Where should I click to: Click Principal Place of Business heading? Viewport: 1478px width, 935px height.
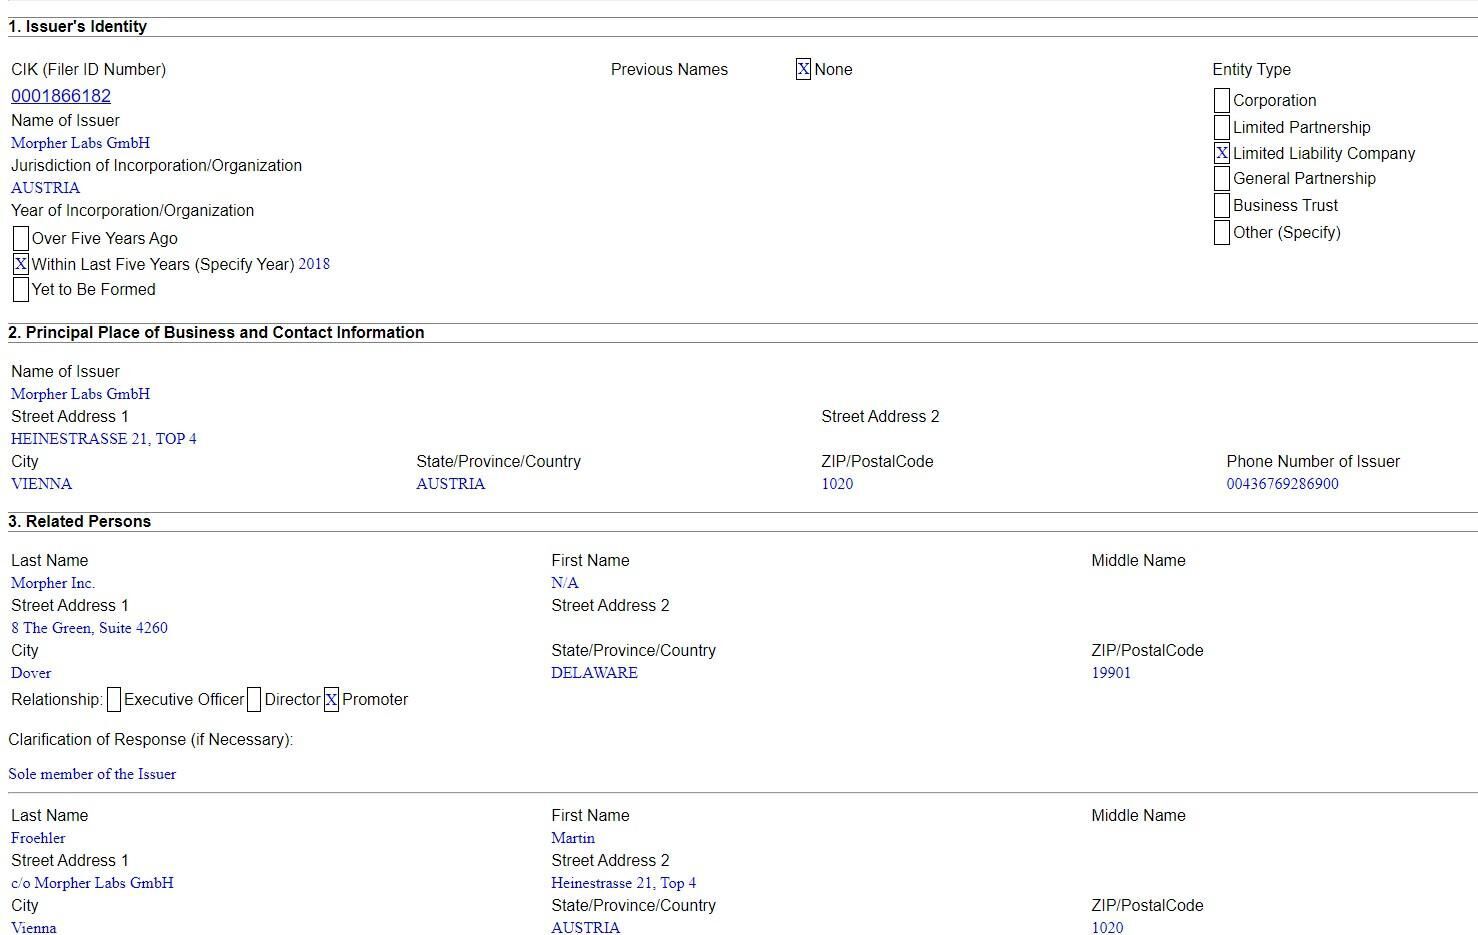point(216,332)
